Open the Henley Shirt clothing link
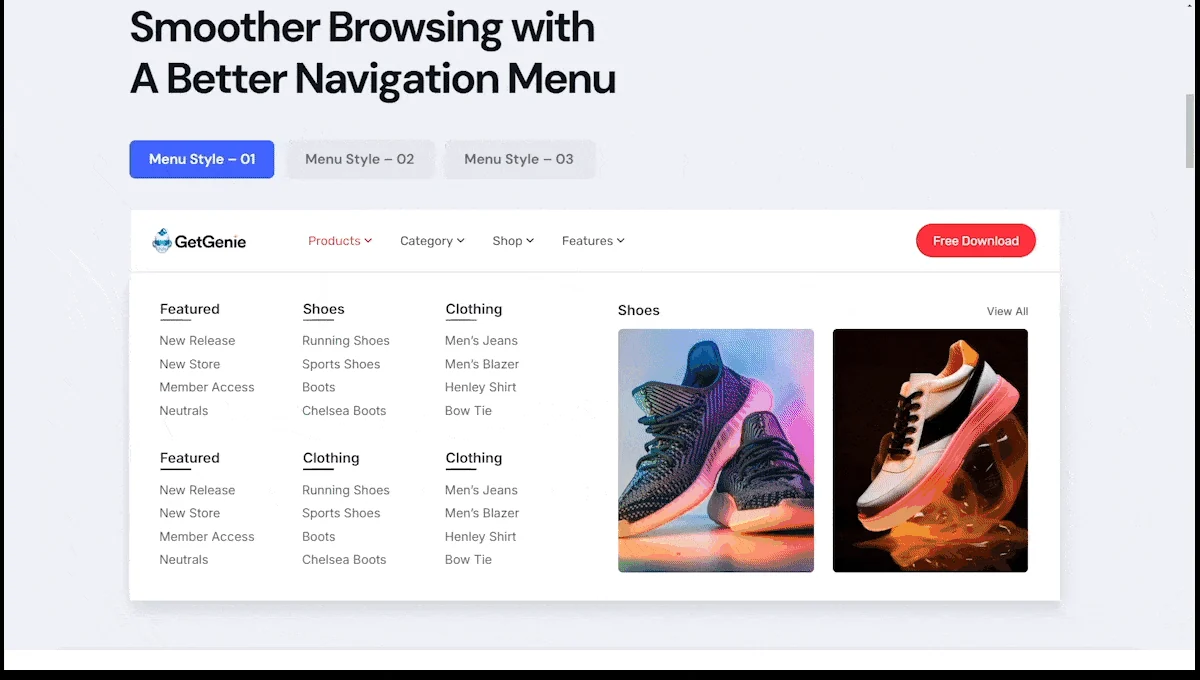The width and height of the screenshot is (1200, 680). (x=480, y=387)
